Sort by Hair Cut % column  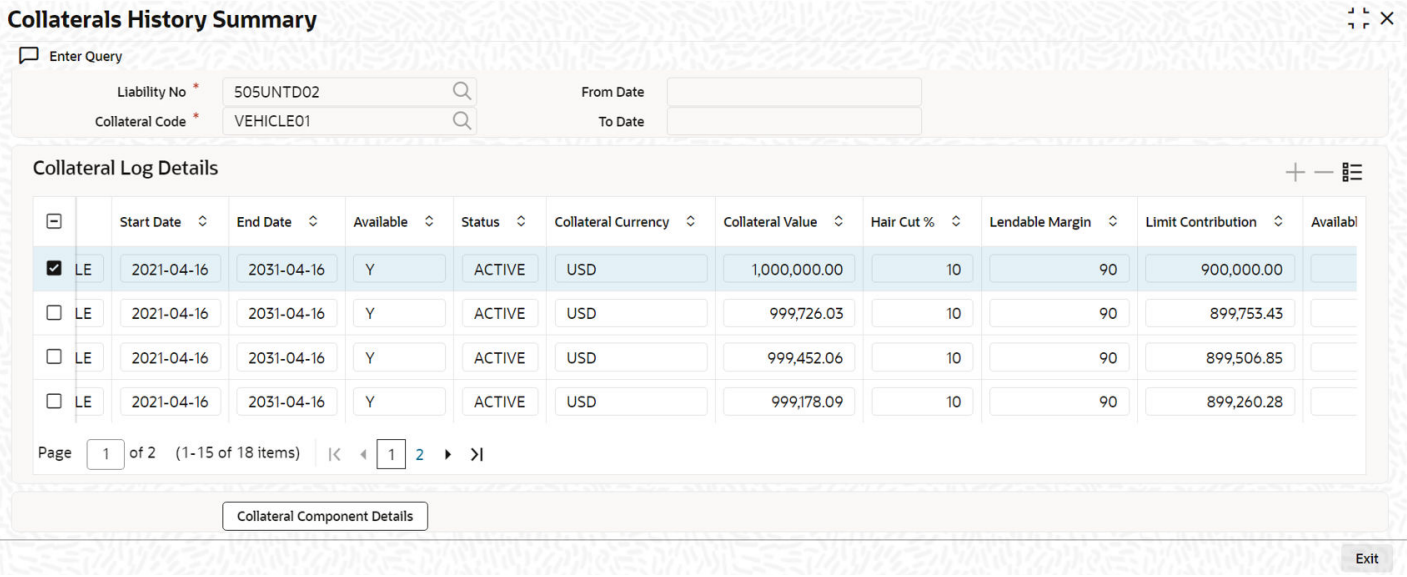coord(956,222)
